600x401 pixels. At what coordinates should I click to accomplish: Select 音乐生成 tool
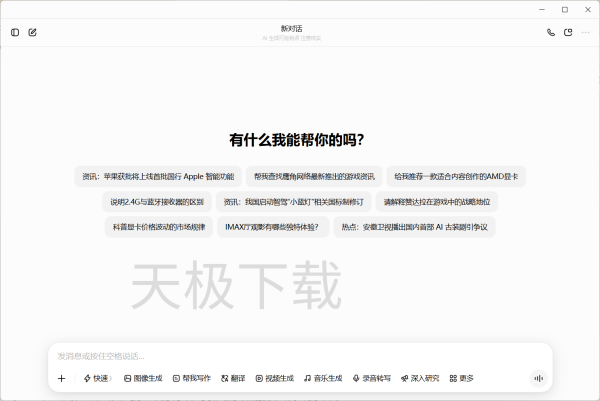click(x=323, y=378)
